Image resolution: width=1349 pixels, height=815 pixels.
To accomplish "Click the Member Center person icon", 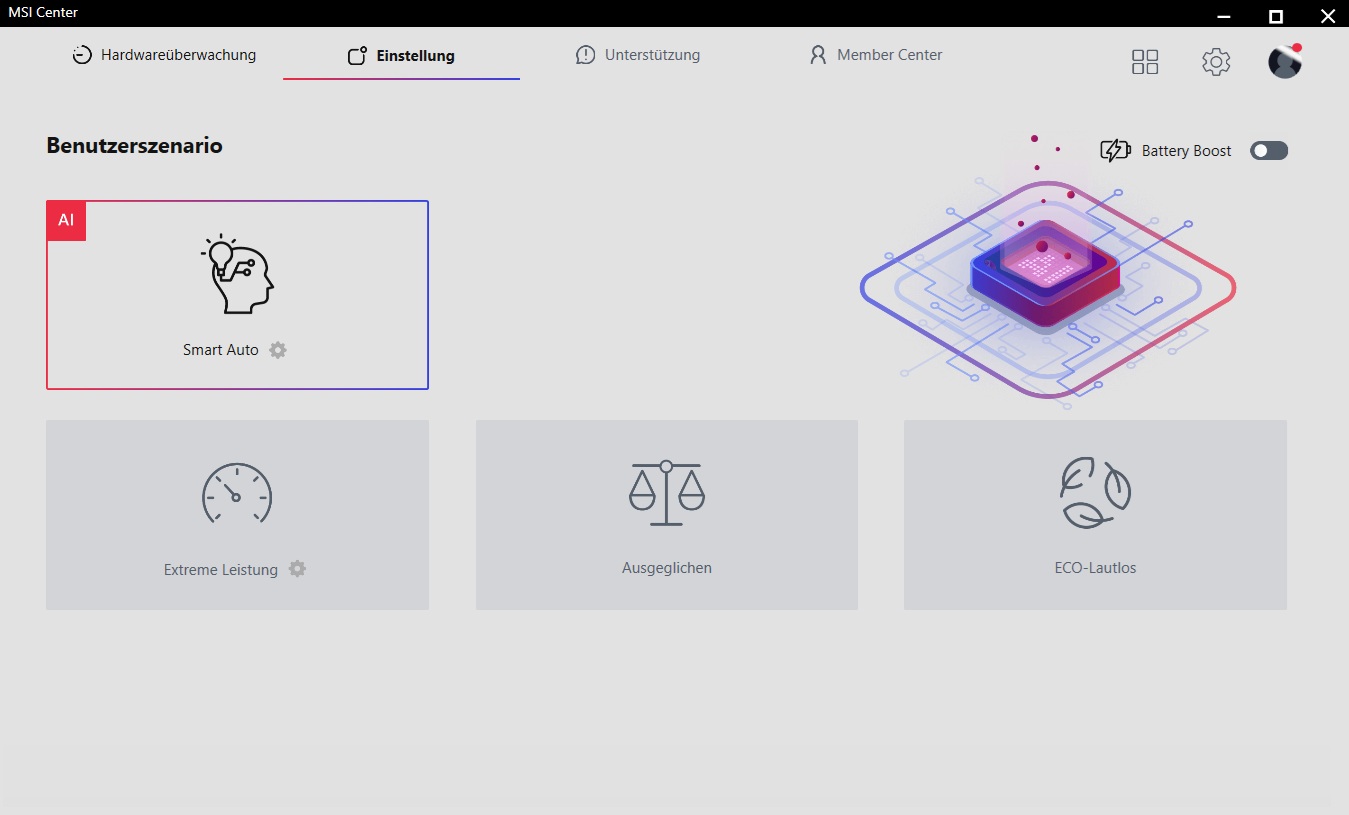I will (x=818, y=55).
